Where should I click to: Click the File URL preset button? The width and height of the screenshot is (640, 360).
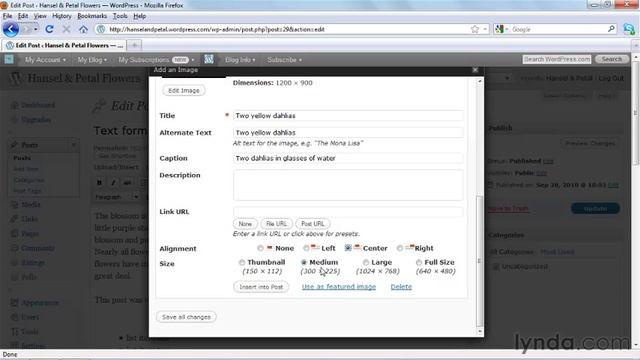(x=276, y=224)
